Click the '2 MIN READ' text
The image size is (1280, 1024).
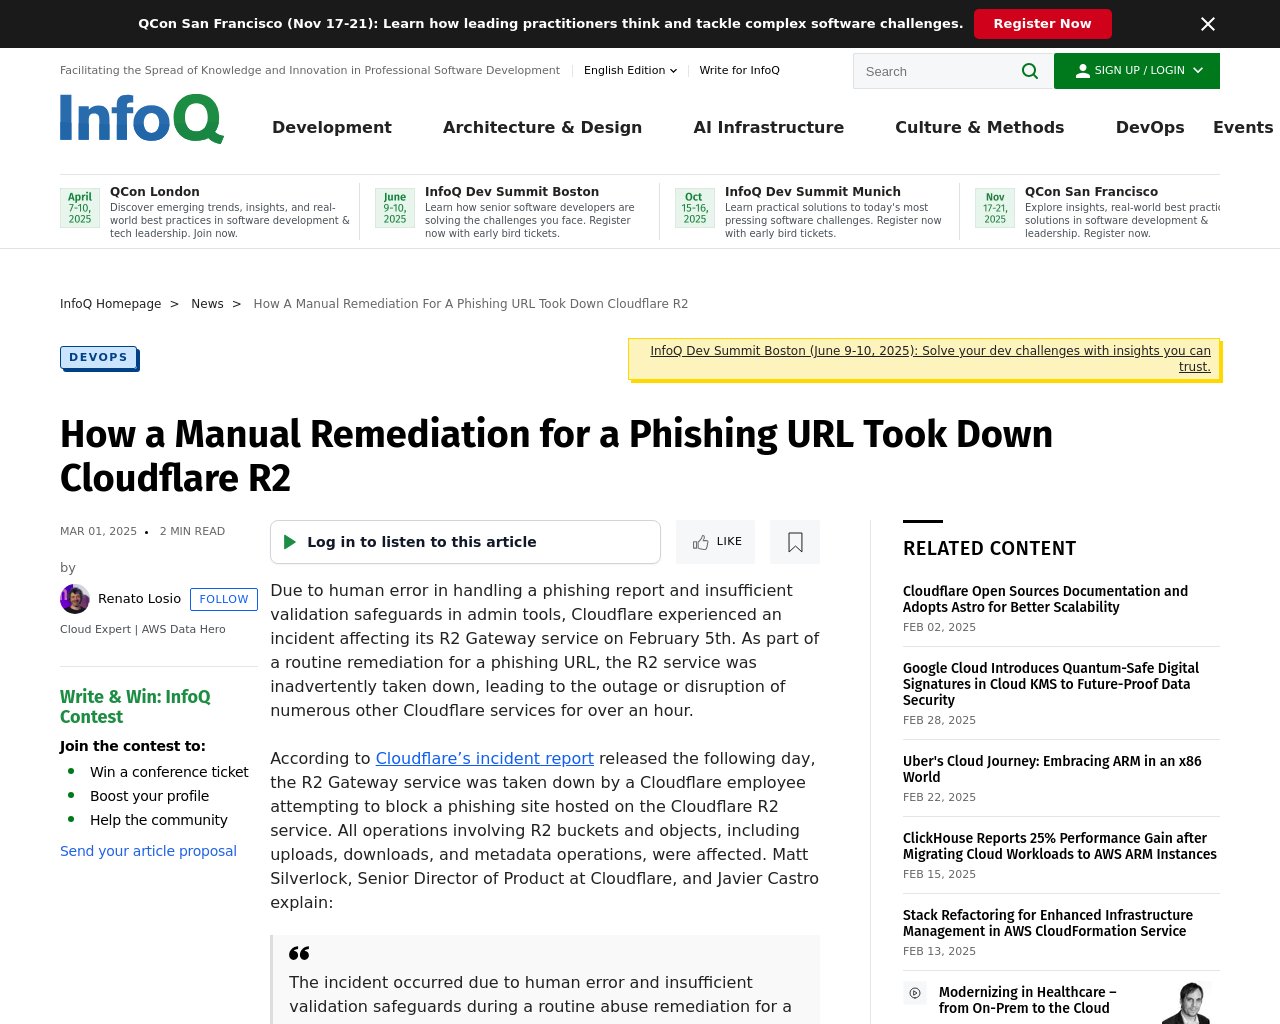[192, 532]
